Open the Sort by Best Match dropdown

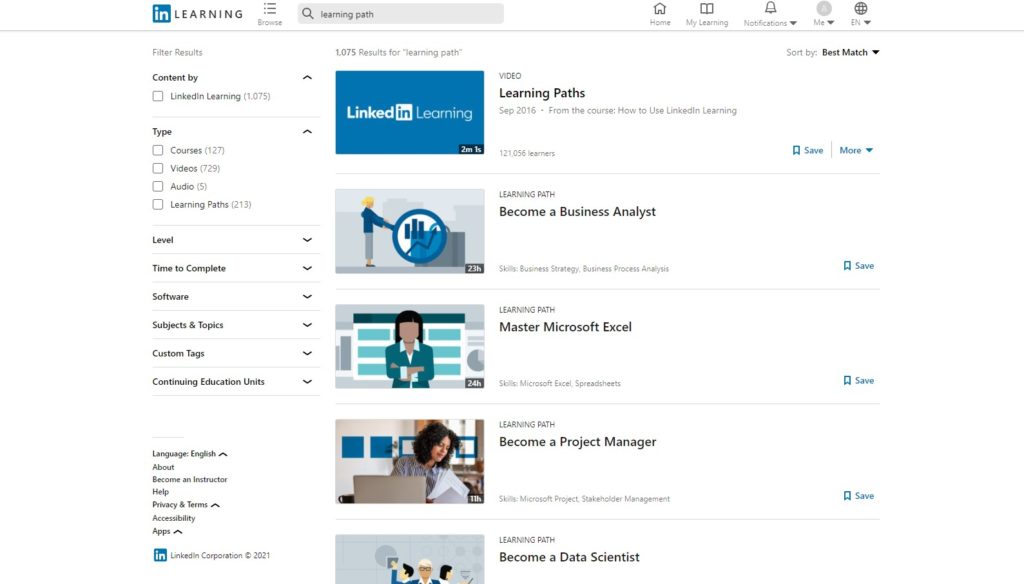click(850, 52)
